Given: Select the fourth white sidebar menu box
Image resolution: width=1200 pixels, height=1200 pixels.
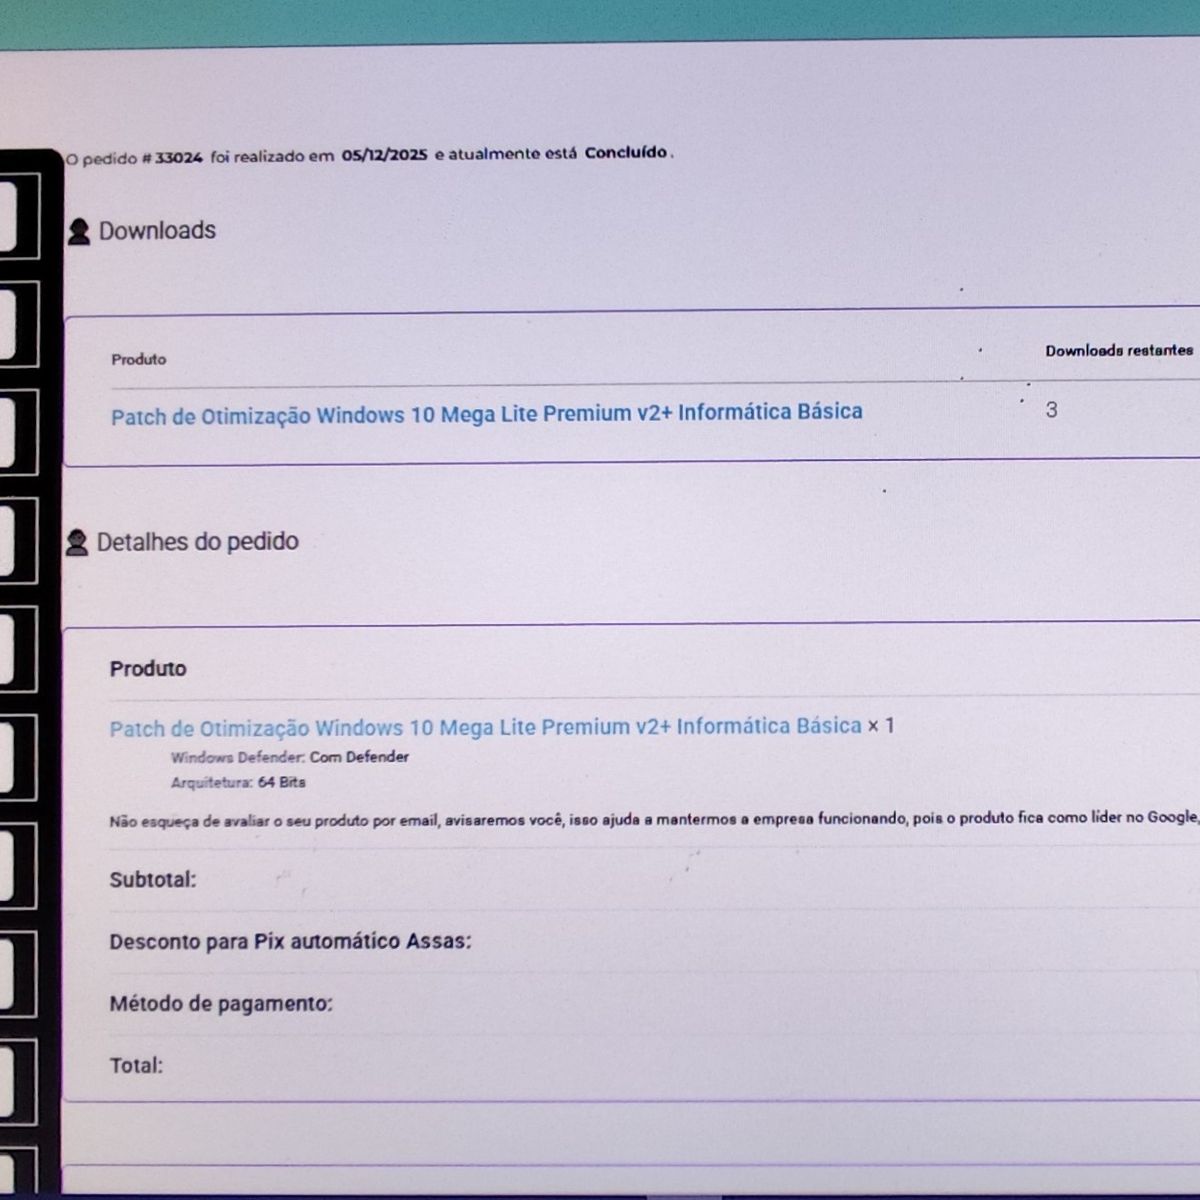Looking at the screenshot, I should pyautogui.click(x=17, y=540).
